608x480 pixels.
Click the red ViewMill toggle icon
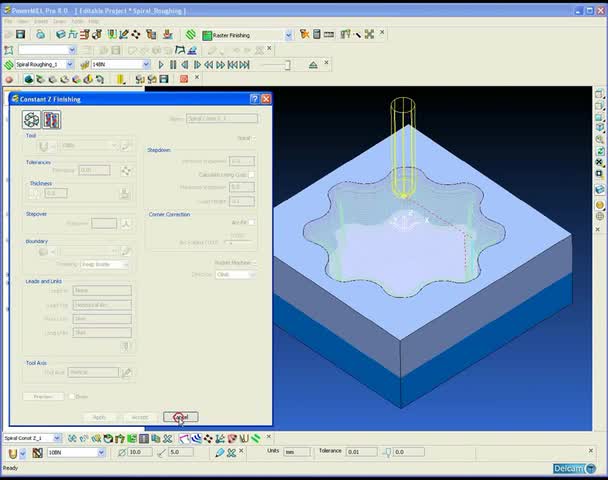click(9, 79)
